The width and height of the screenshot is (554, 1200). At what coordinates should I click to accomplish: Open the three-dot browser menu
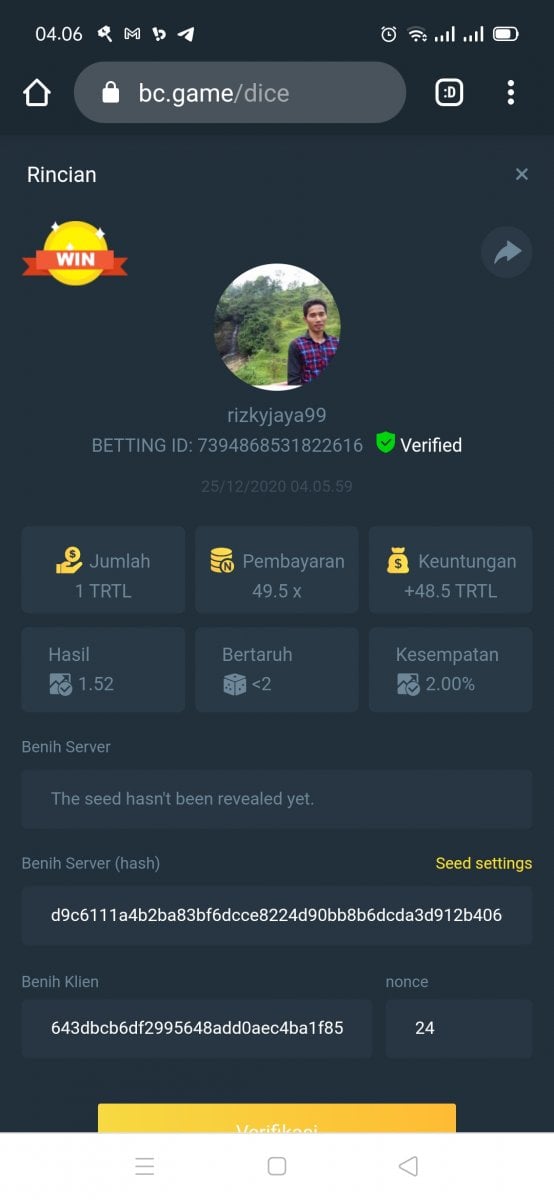coord(511,93)
